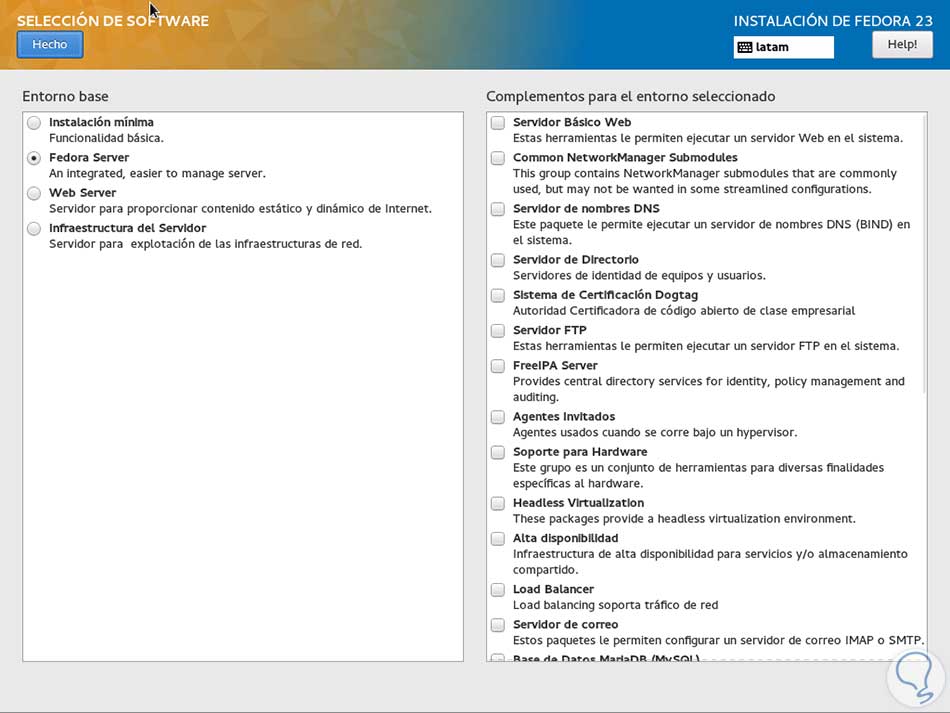Click the 'SELECCIÓN DE SOFTWARE' title
The height and width of the screenshot is (713, 950).
[113, 21]
